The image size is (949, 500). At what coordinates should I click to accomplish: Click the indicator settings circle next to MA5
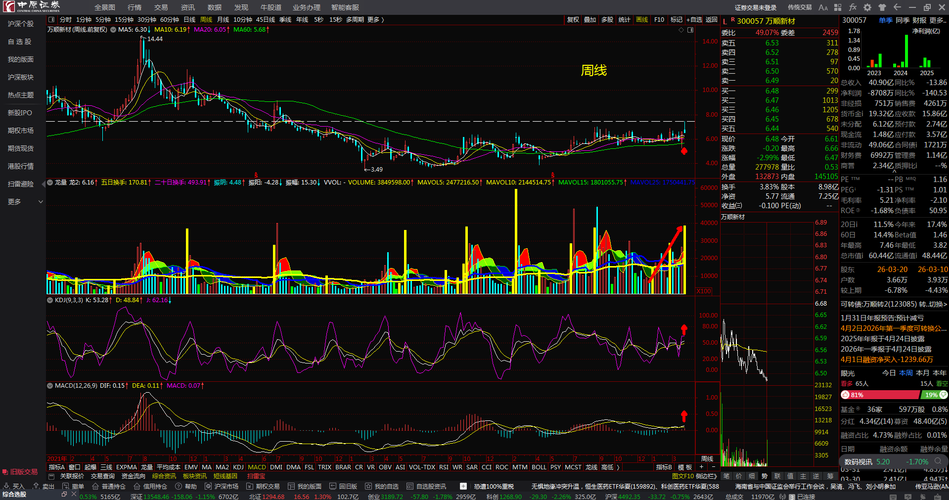click(x=113, y=29)
